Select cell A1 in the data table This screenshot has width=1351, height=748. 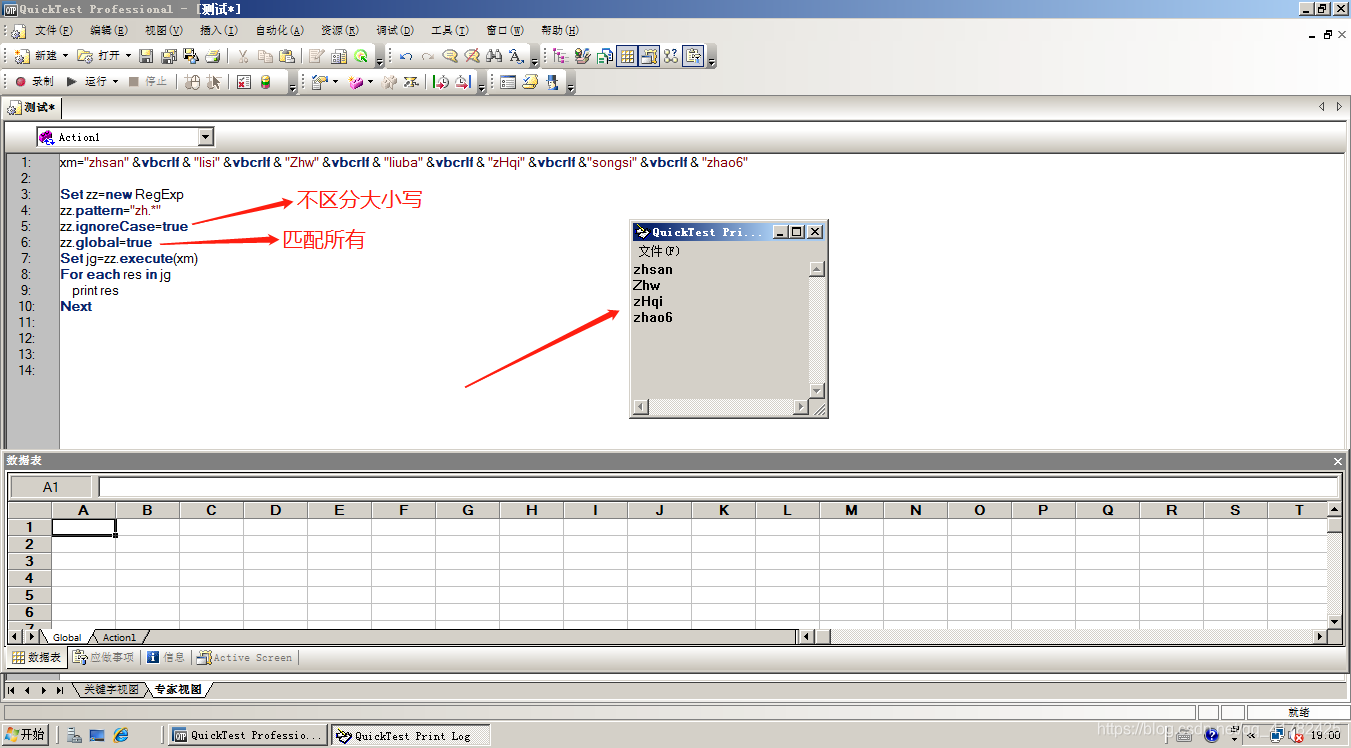tap(84, 527)
